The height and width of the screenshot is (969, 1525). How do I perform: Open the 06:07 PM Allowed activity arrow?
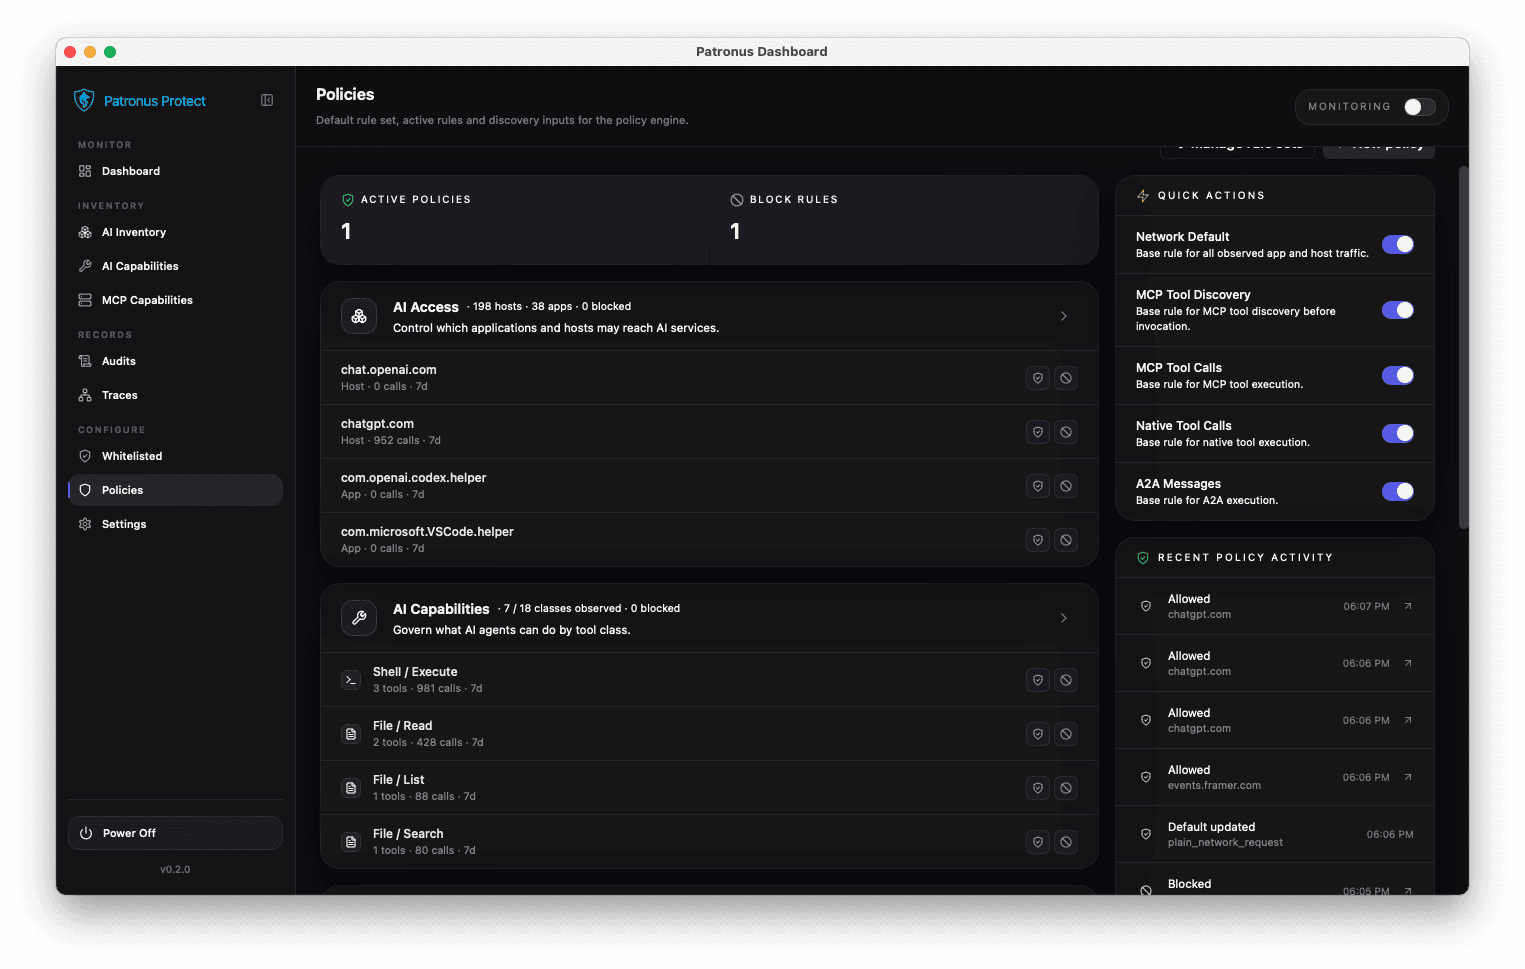click(x=1408, y=606)
